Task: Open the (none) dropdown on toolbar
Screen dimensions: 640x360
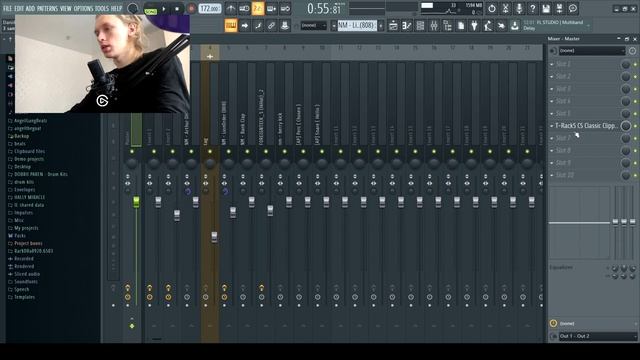Action: click(313, 25)
